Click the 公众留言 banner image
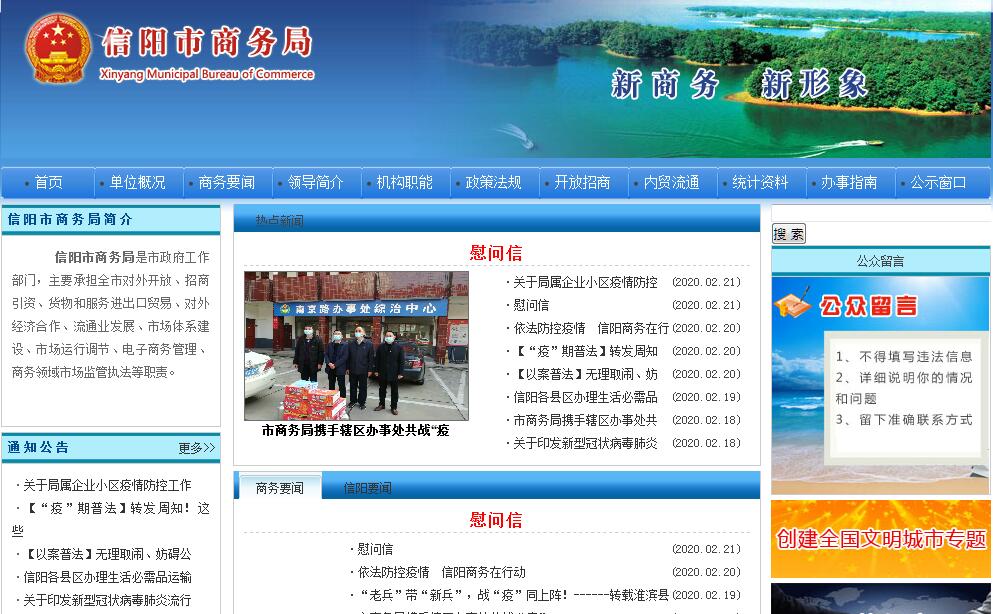 click(x=880, y=385)
